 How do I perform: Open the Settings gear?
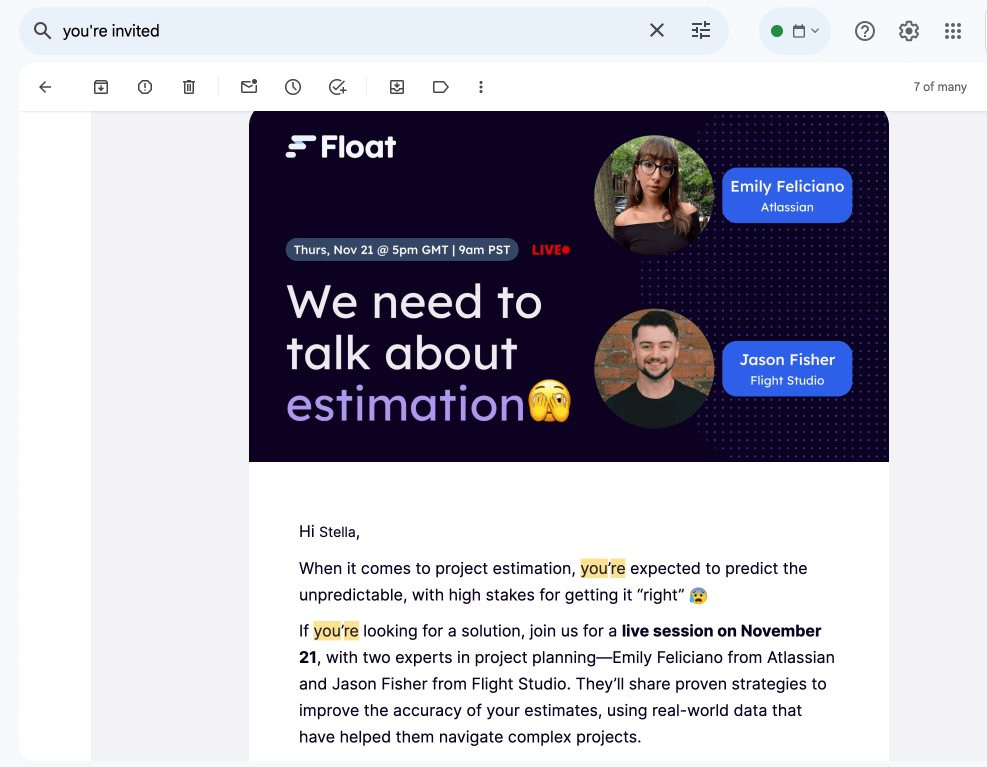click(908, 31)
